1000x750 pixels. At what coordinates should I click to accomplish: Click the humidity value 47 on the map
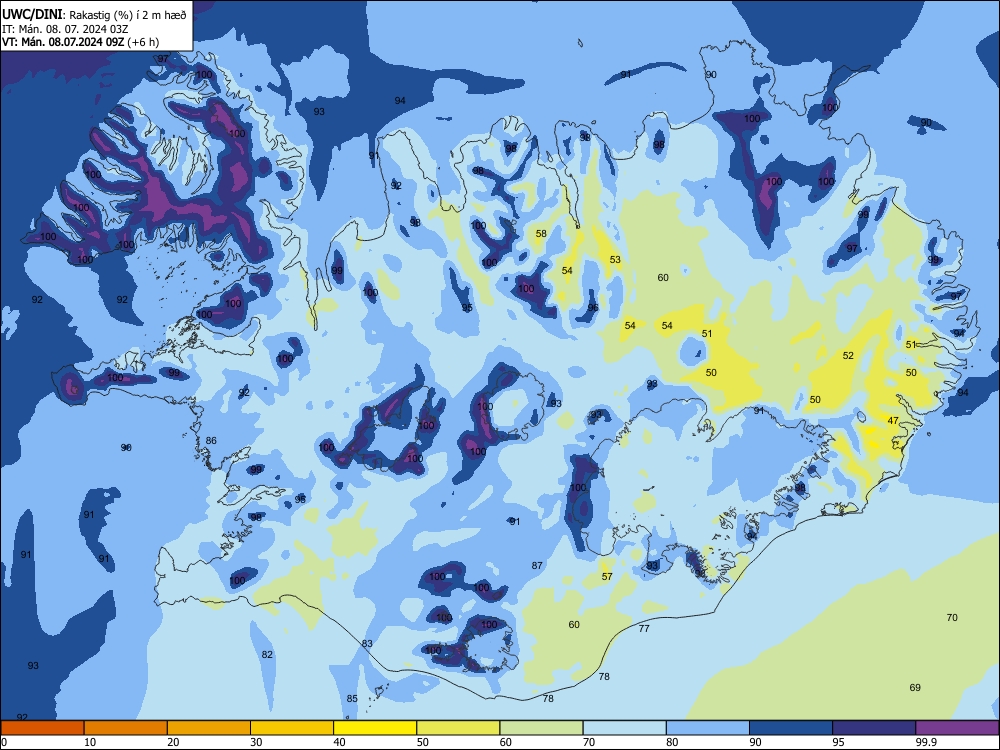pyautogui.click(x=893, y=421)
